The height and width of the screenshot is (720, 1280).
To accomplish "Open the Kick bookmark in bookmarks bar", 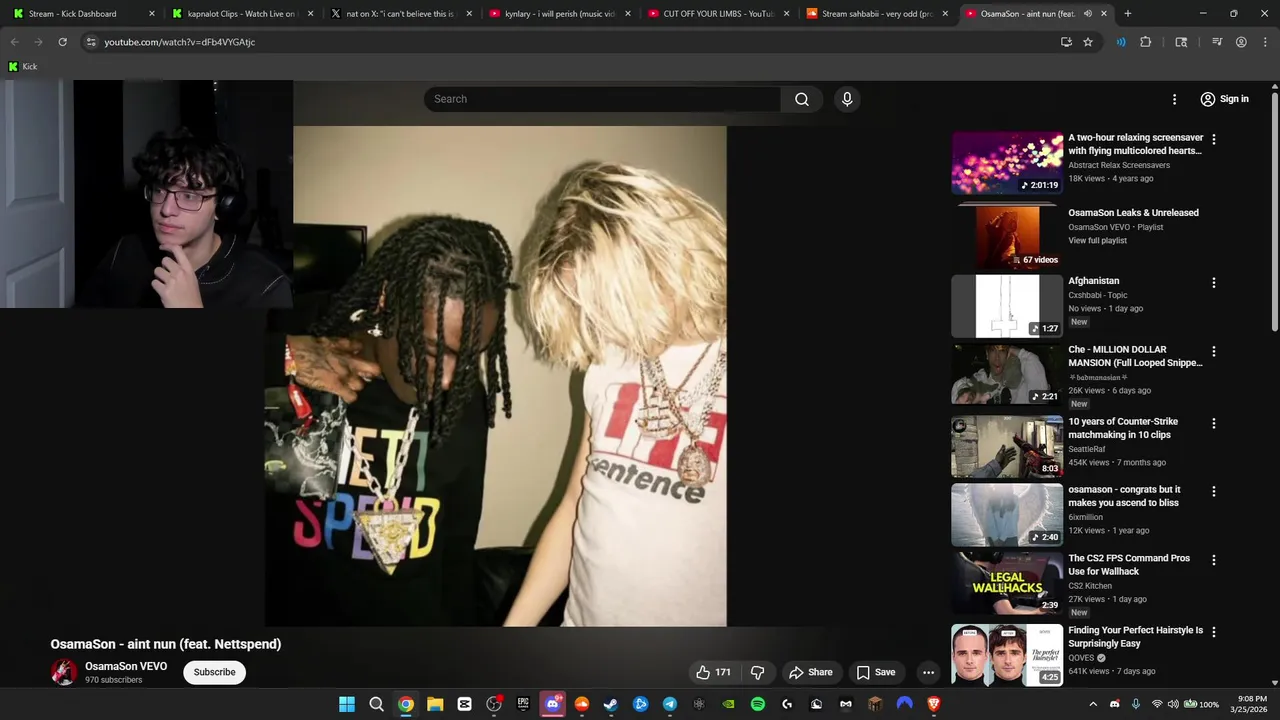I will tap(22, 66).
